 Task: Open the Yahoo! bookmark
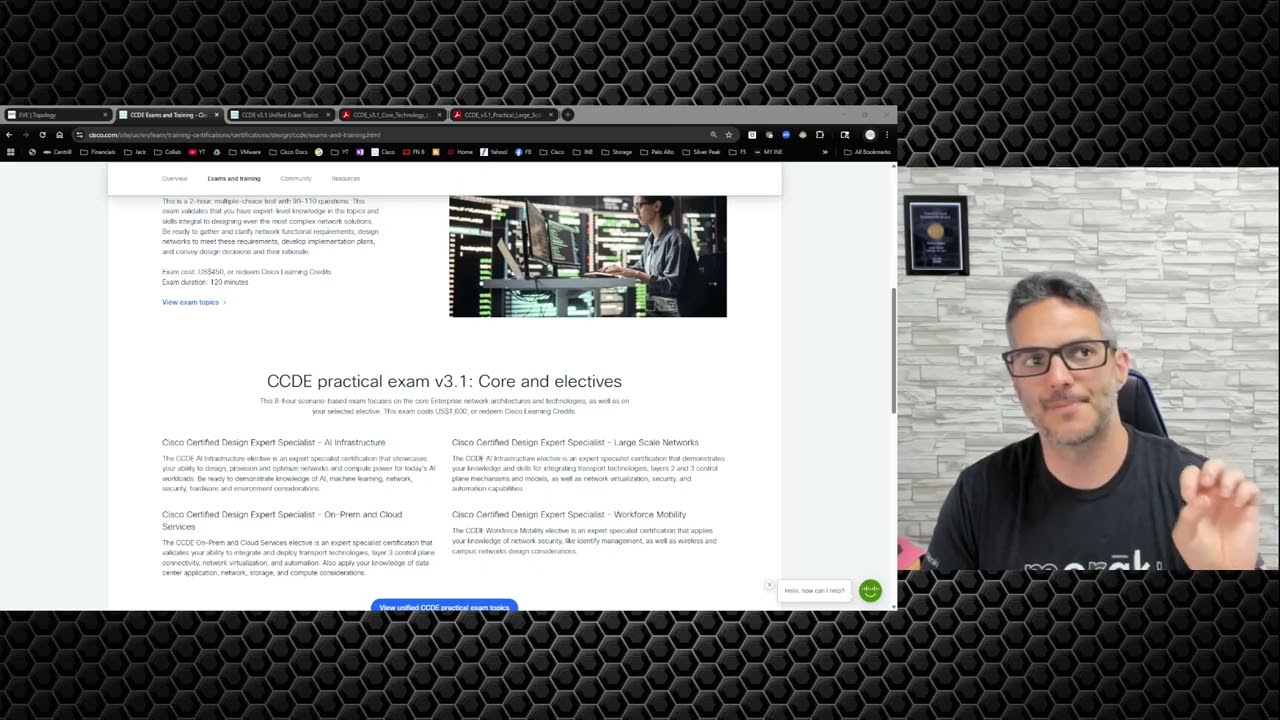pos(494,152)
